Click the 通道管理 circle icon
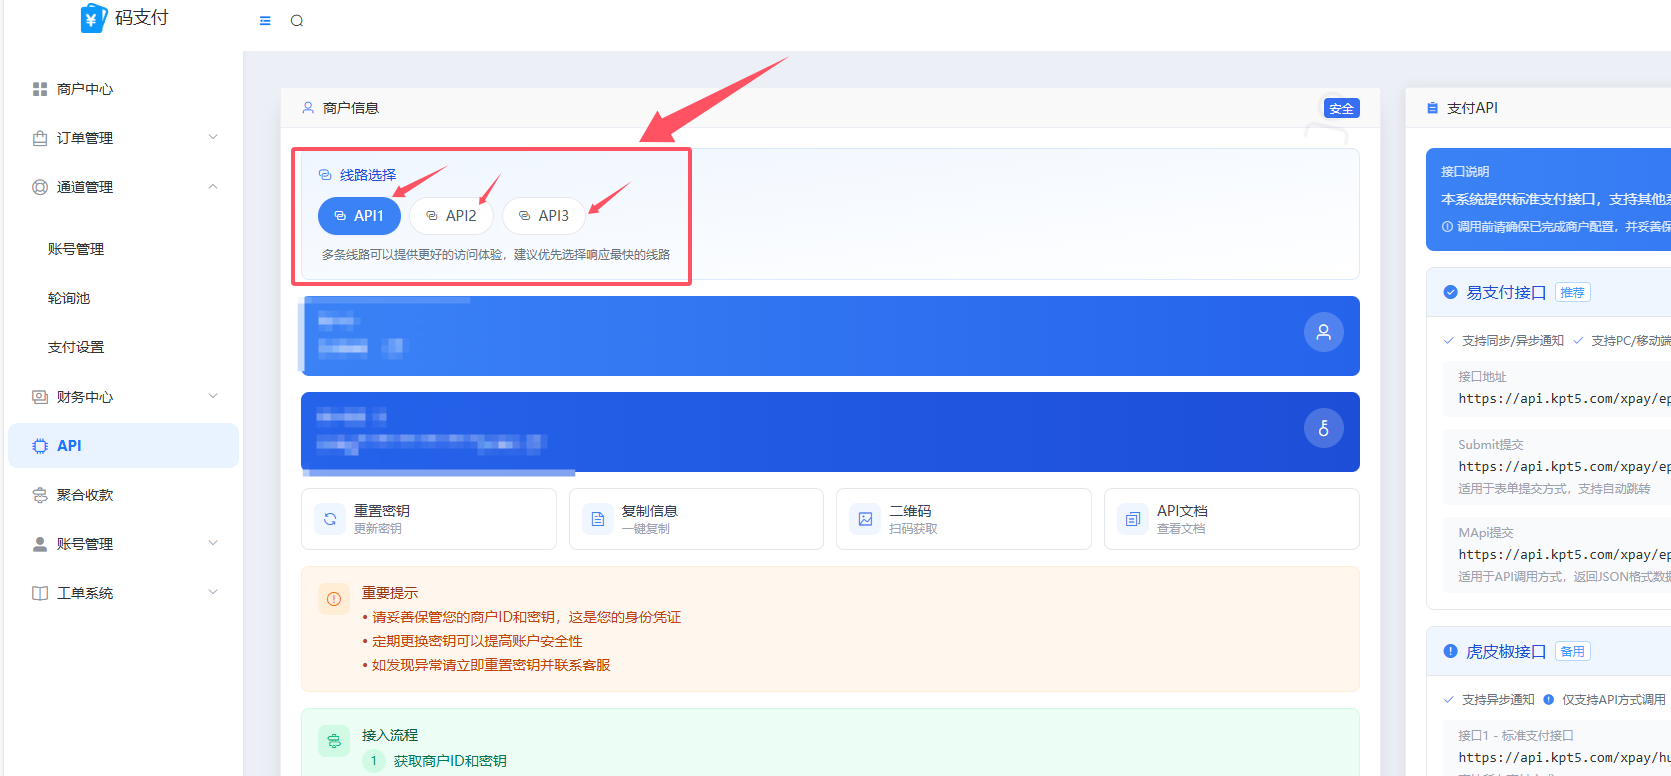The height and width of the screenshot is (776, 1671). [40, 187]
